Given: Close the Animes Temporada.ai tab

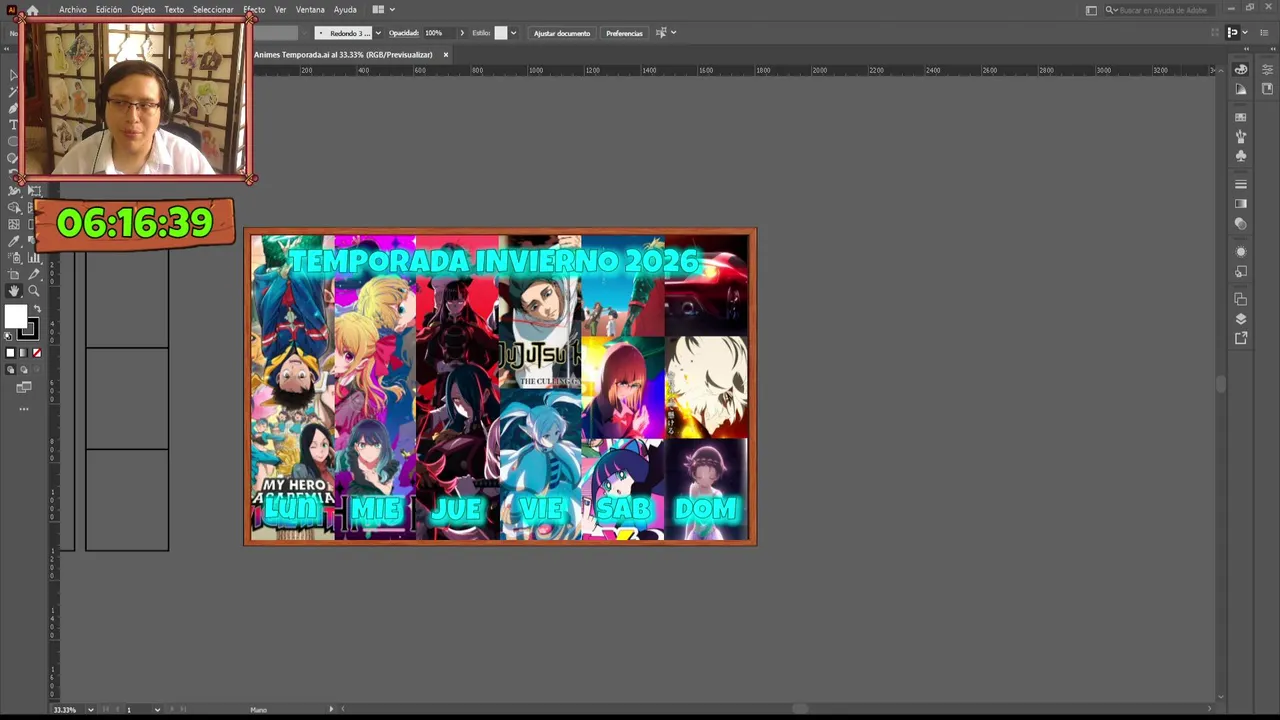Looking at the screenshot, I should point(446,55).
